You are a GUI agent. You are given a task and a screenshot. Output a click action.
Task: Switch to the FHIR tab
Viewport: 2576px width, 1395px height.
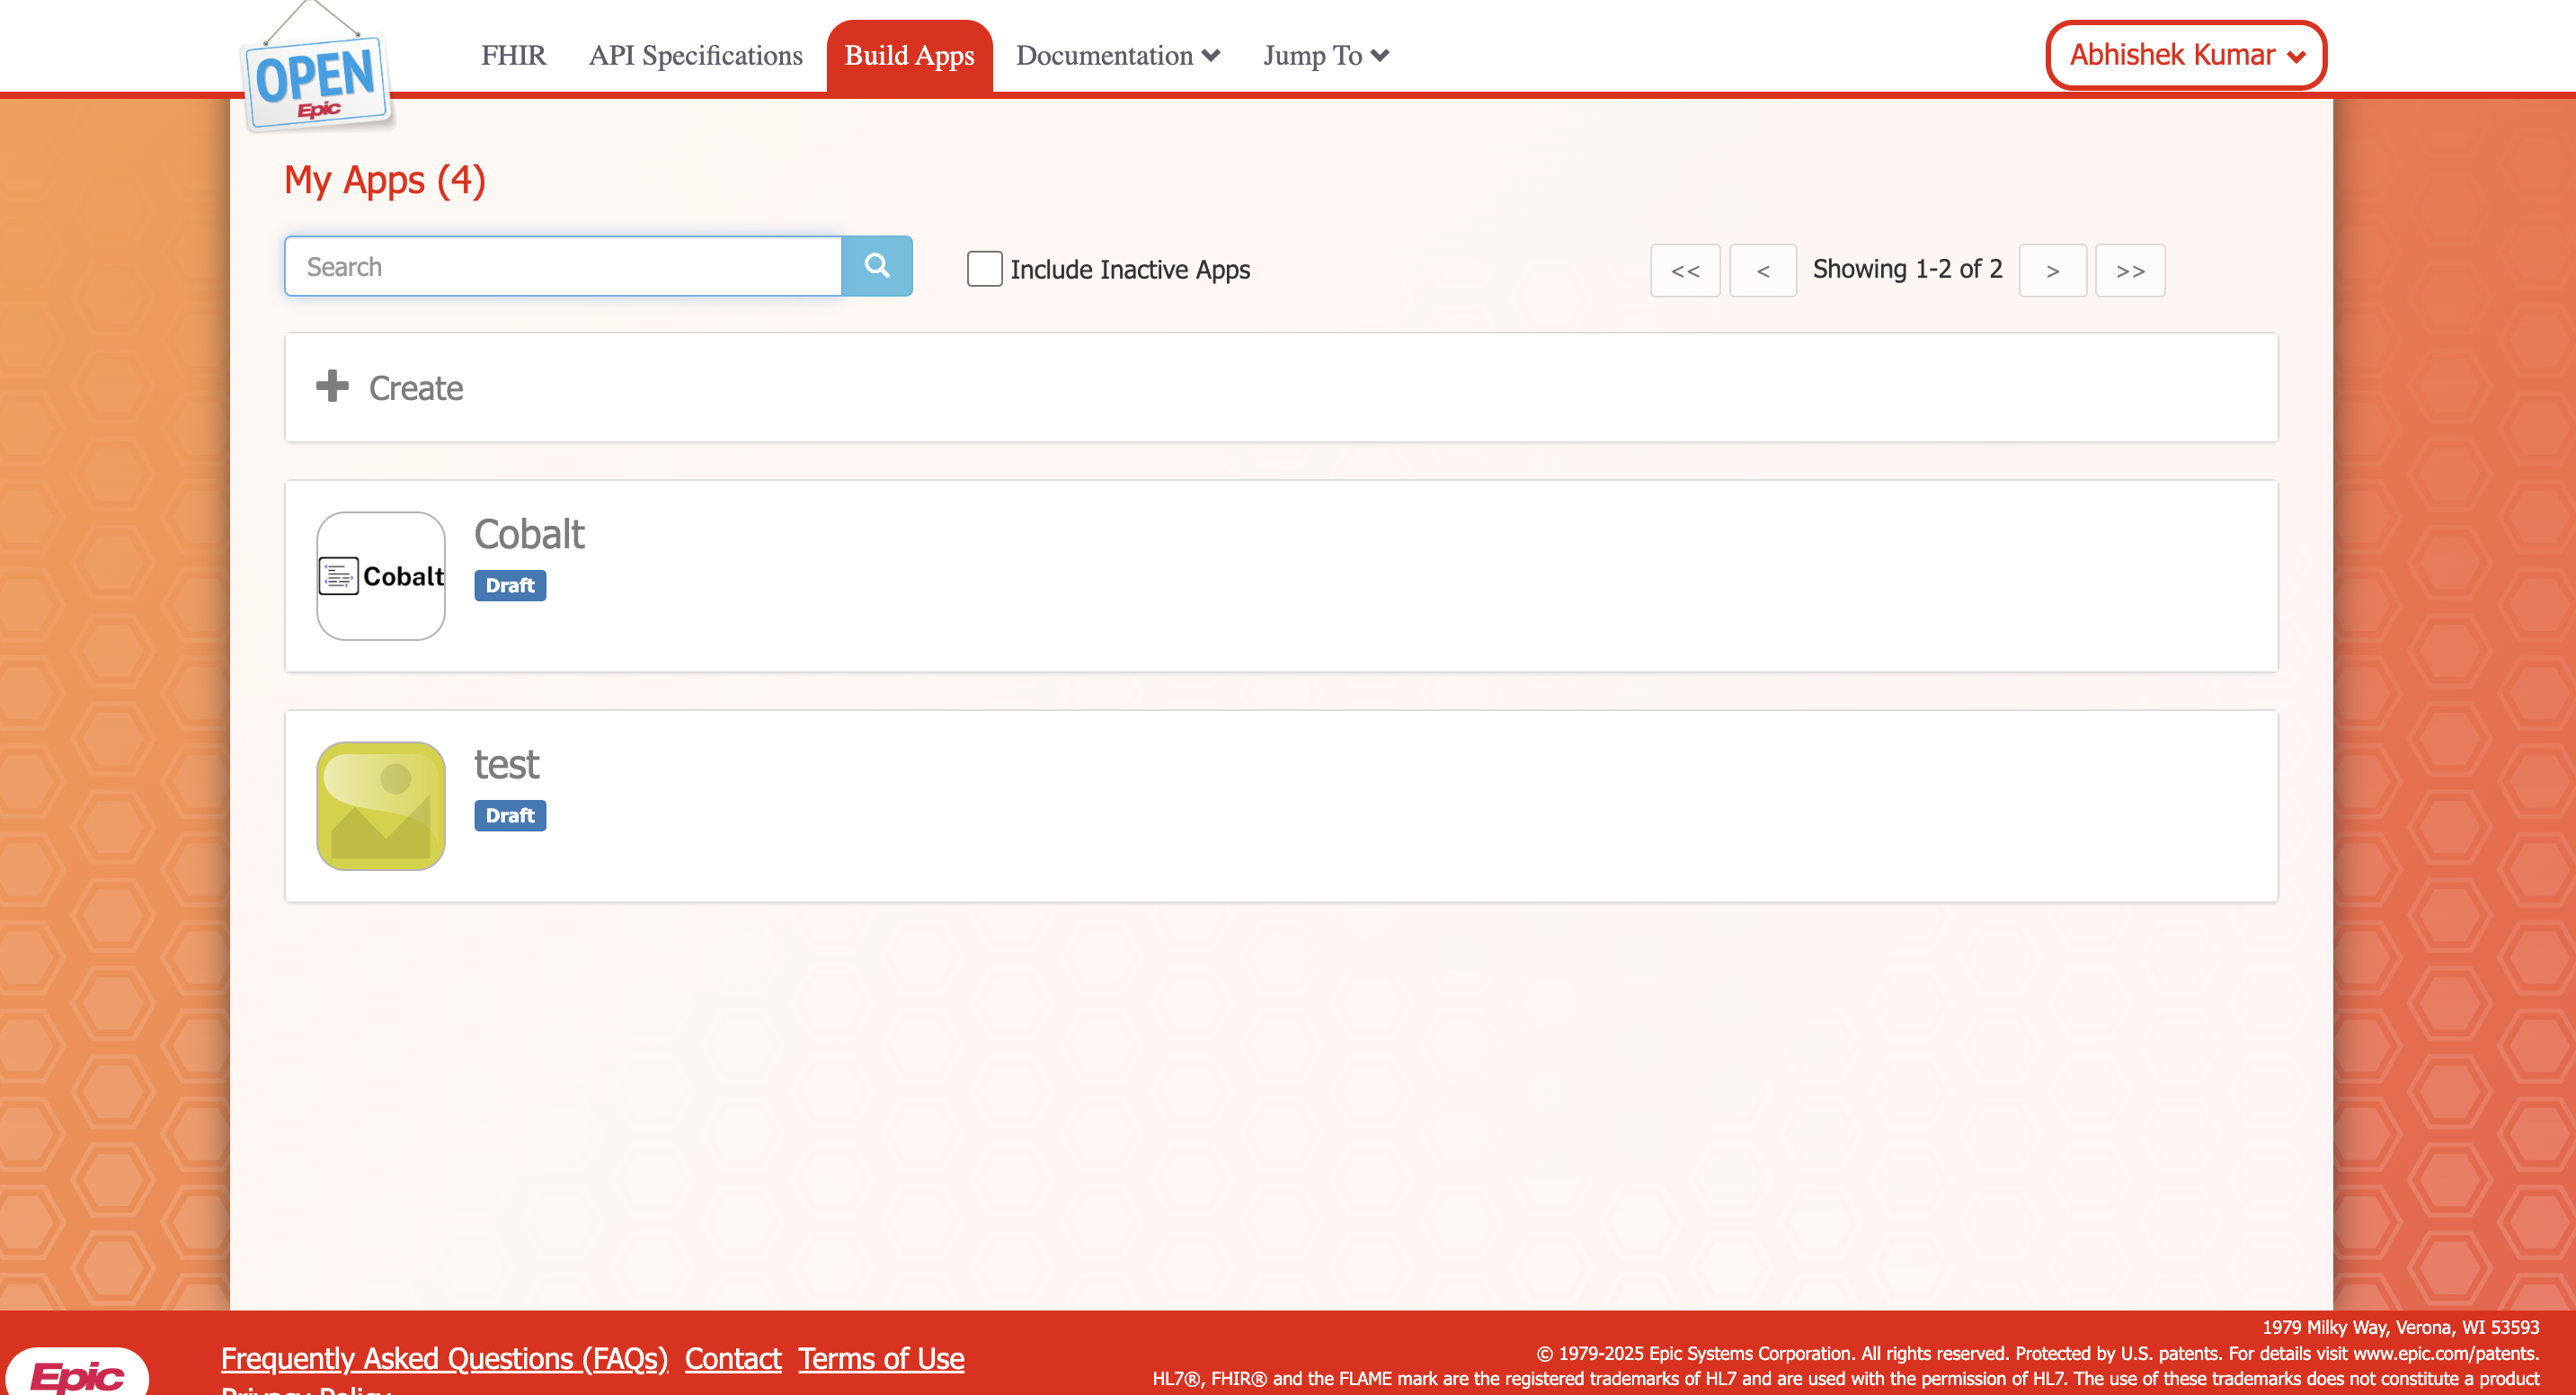pyautogui.click(x=513, y=56)
